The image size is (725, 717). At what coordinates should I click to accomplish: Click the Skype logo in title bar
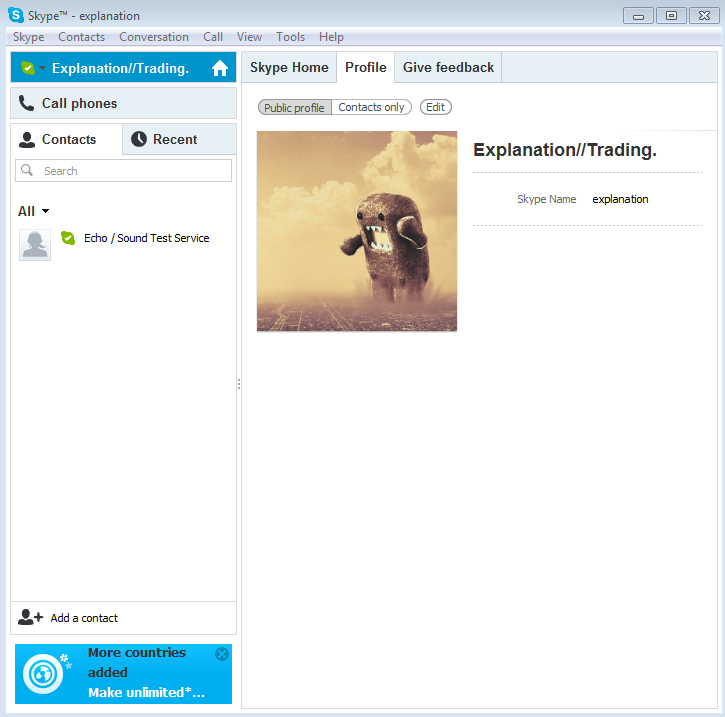point(16,15)
